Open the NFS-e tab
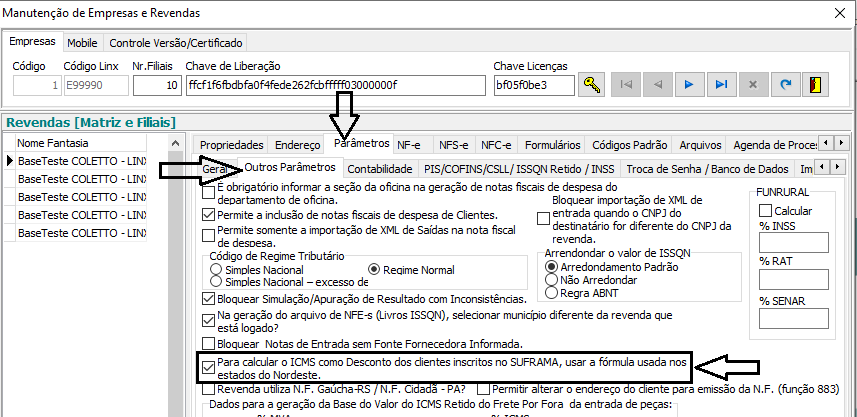Screen dimensions: 857x417 [x=454, y=145]
